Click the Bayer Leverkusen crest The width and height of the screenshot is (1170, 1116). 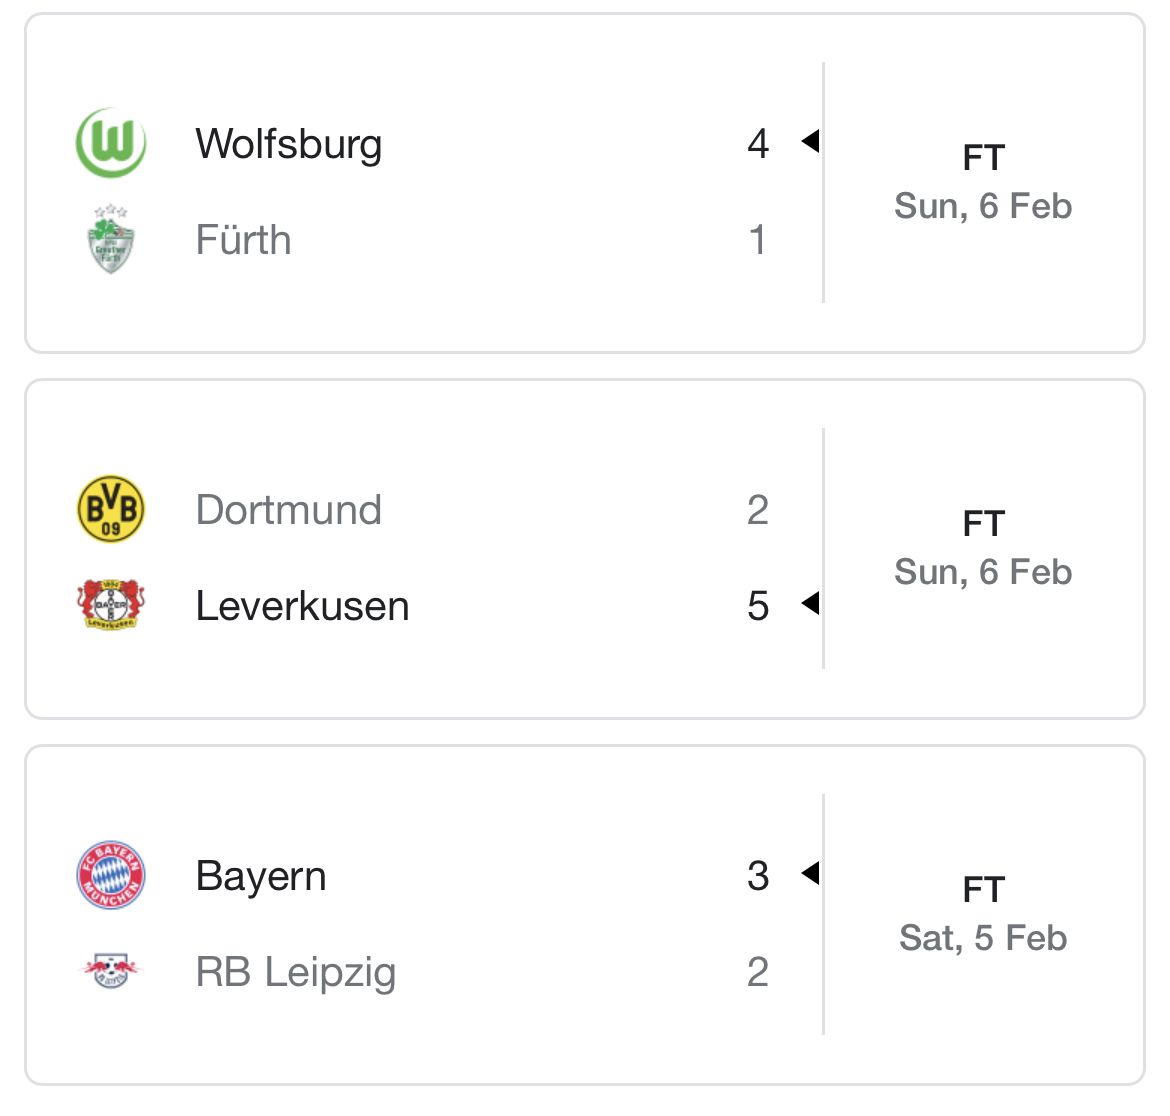(x=111, y=605)
